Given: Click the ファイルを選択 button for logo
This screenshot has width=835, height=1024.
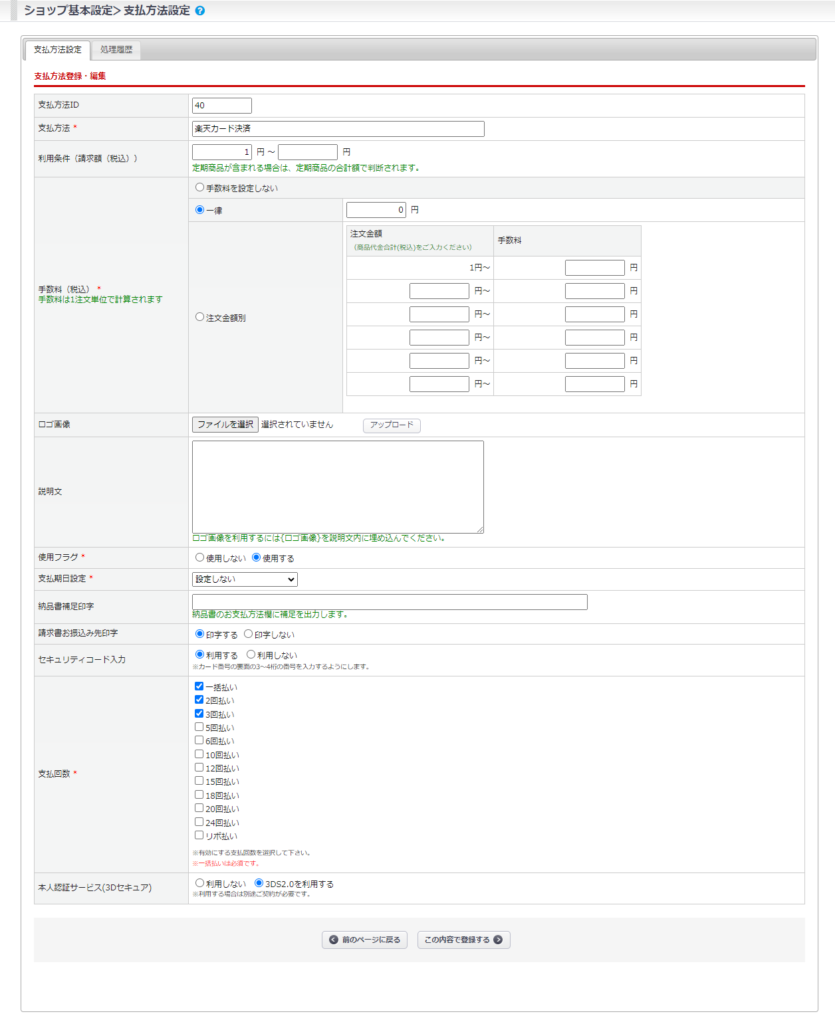Looking at the screenshot, I should [x=225, y=425].
